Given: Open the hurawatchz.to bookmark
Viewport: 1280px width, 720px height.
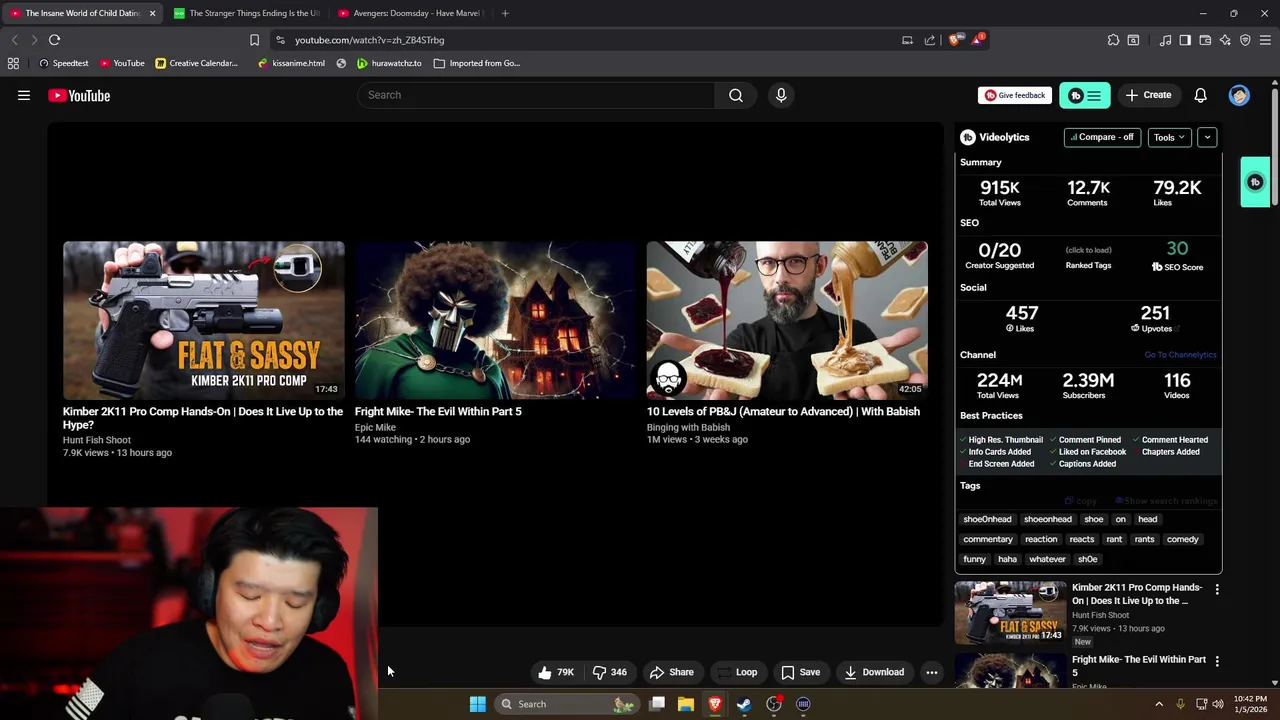Looking at the screenshot, I should click(x=389, y=63).
